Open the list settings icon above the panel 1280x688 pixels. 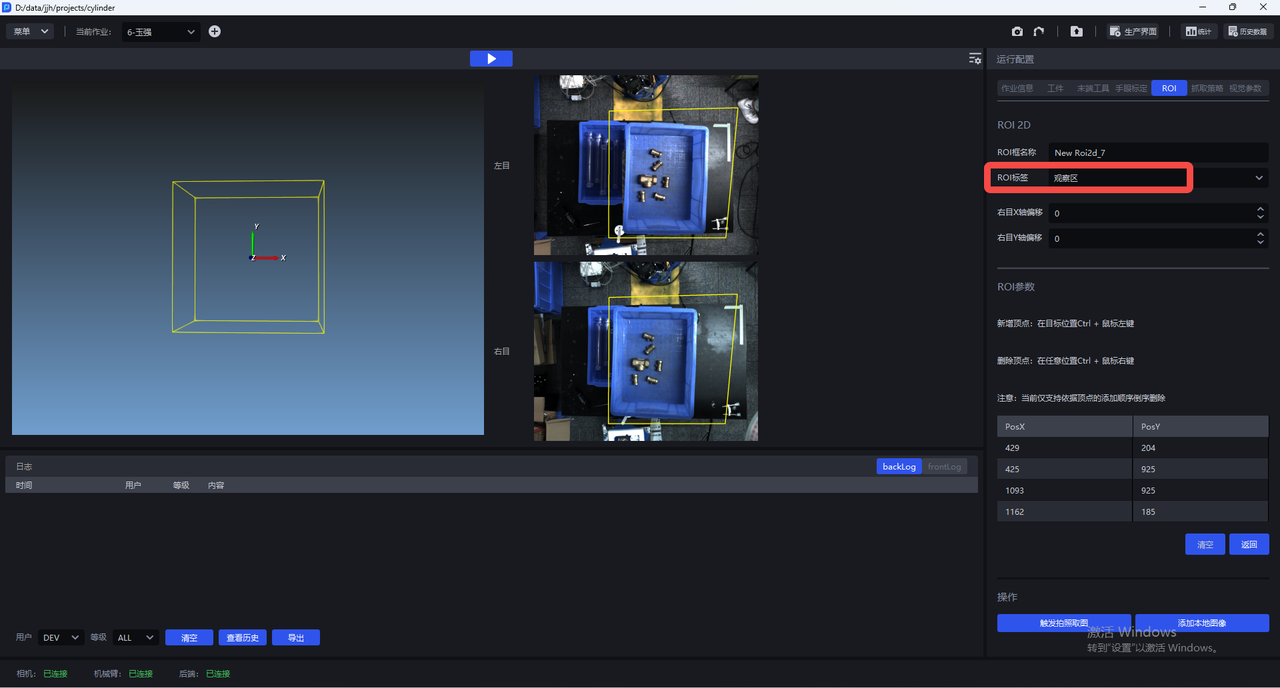click(975, 59)
